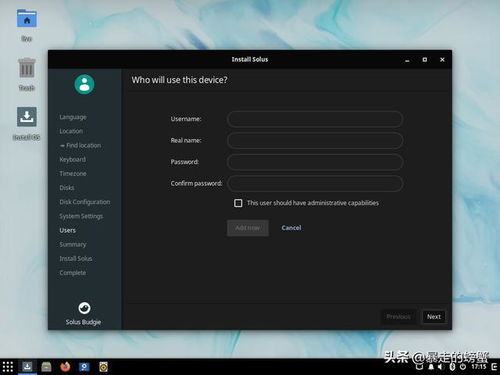The image size is (500, 375).
Task: Click the Previous button
Action: (399, 317)
